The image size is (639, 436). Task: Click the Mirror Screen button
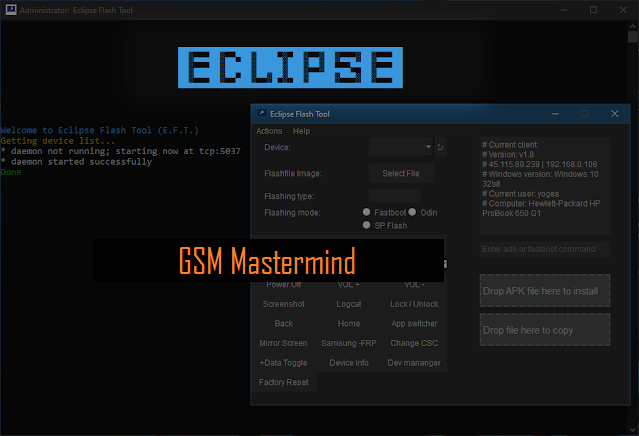(284, 343)
